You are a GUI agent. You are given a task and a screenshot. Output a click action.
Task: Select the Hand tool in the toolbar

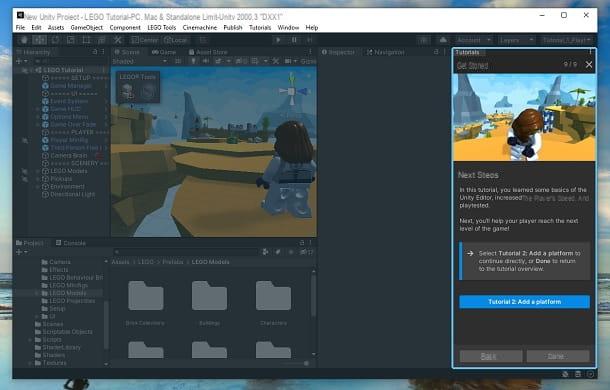click(x=24, y=40)
